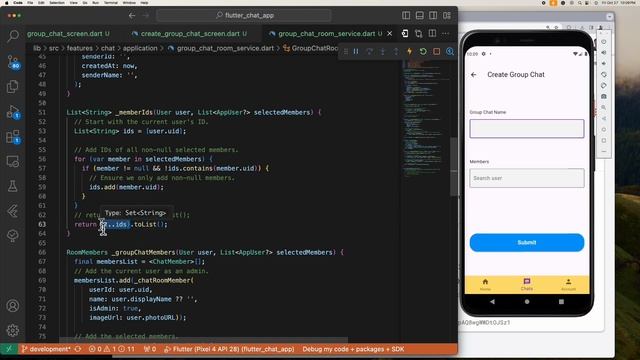Open the Search view in activity bar
This screenshot has height=360, width=640.
13,36
